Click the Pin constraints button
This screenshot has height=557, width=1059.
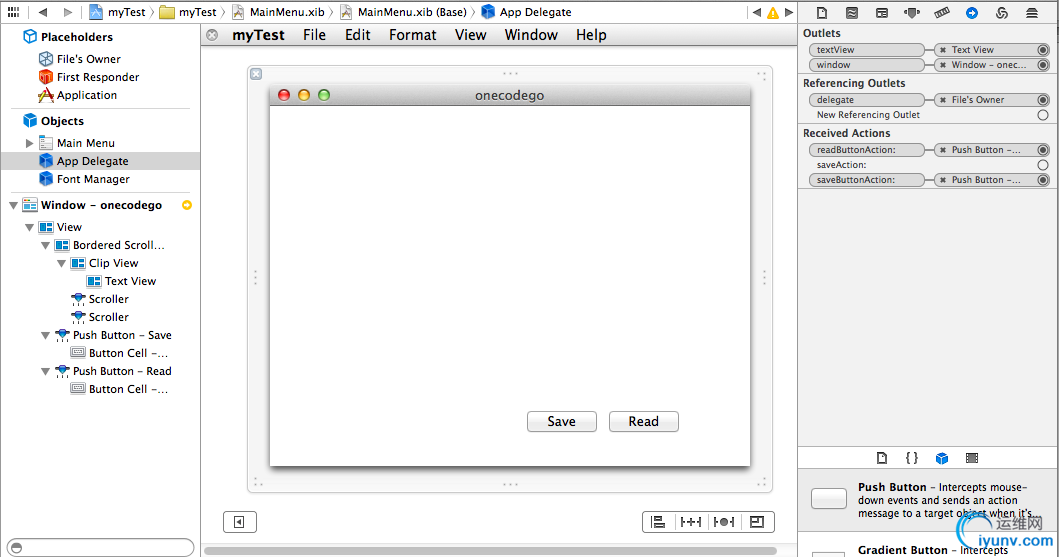691,522
